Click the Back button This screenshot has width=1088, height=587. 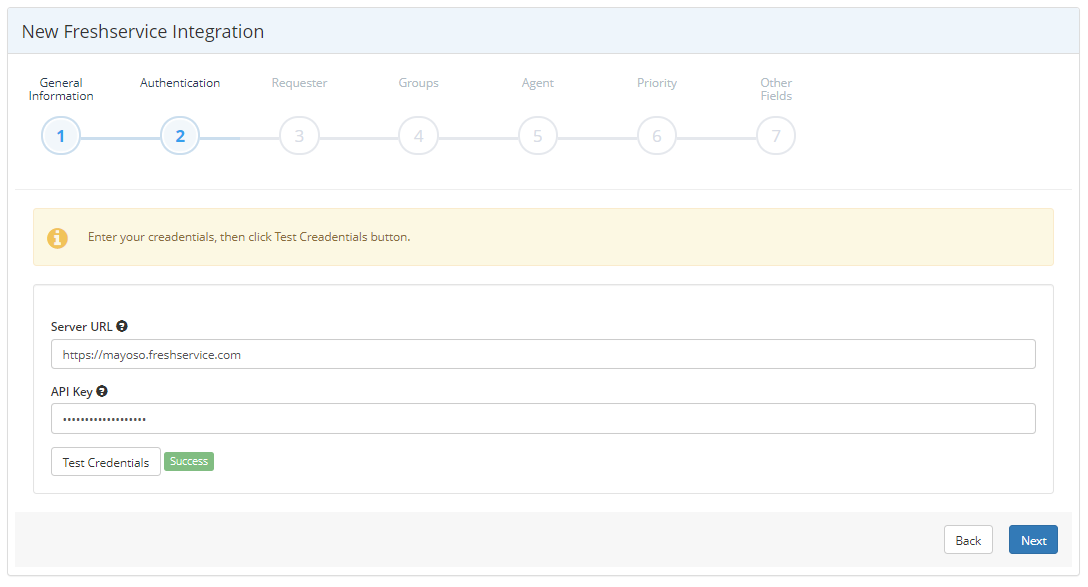968,539
